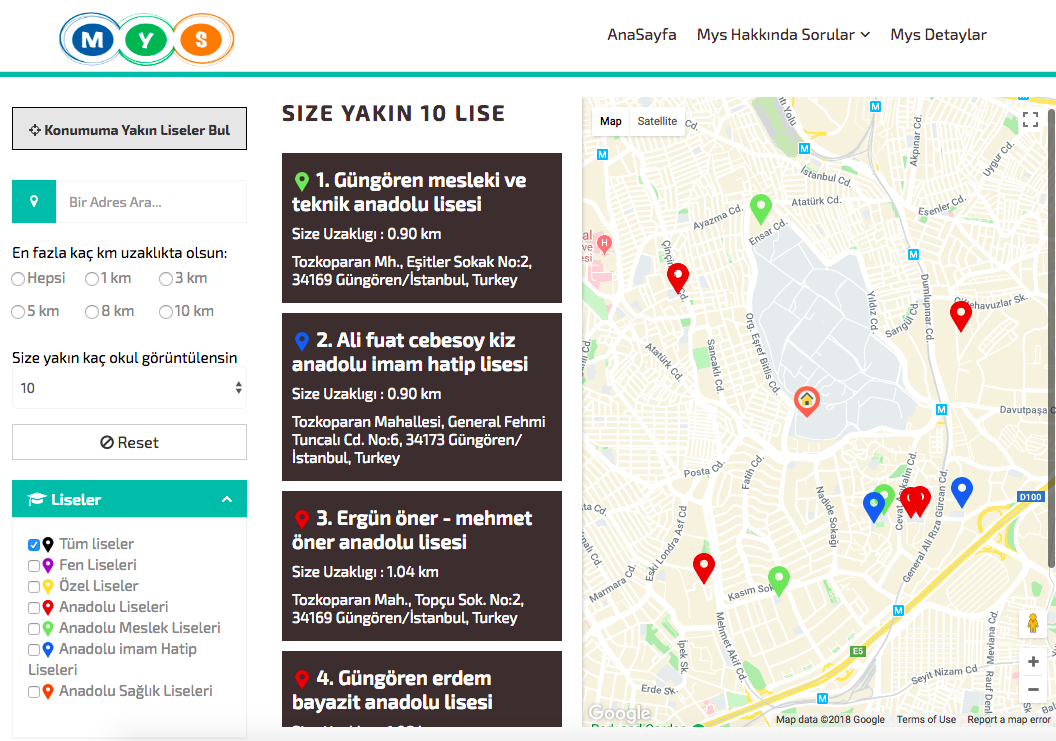Viewport: 1056px width, 741px height.
Task: Enable the Fen Liseleri checkbox
Action: click(34, 566)
